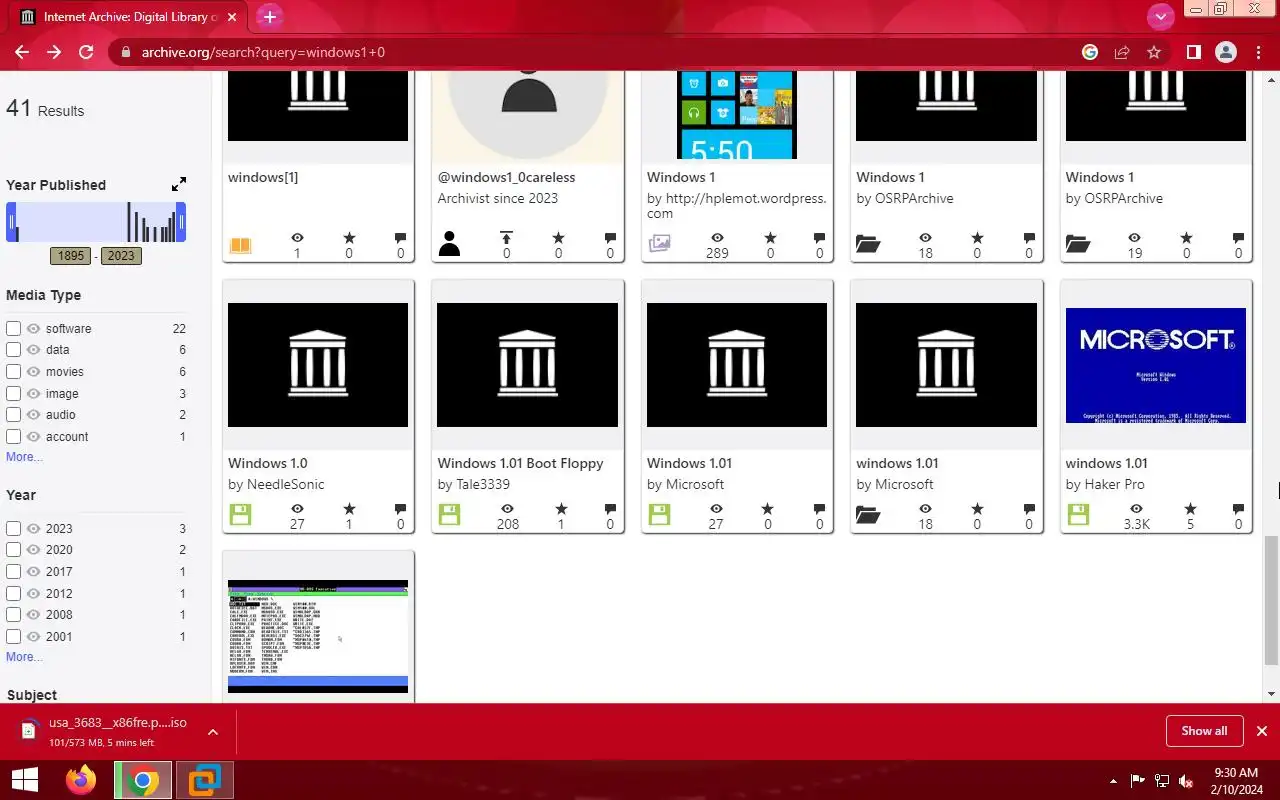Toggle the eye icon next to 2012
Screen dimensions: 1280x800
point(34,593)
